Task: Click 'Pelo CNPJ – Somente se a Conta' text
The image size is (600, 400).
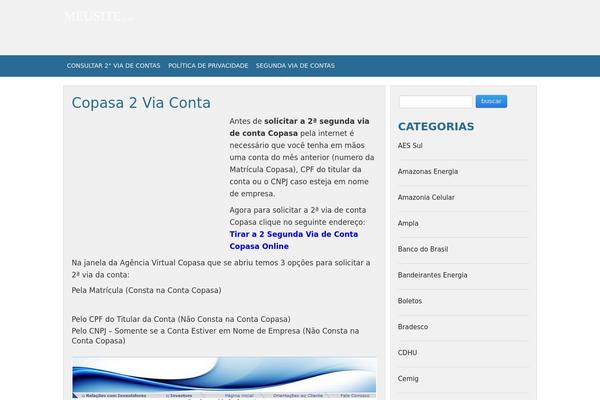Action: point(215,336)
